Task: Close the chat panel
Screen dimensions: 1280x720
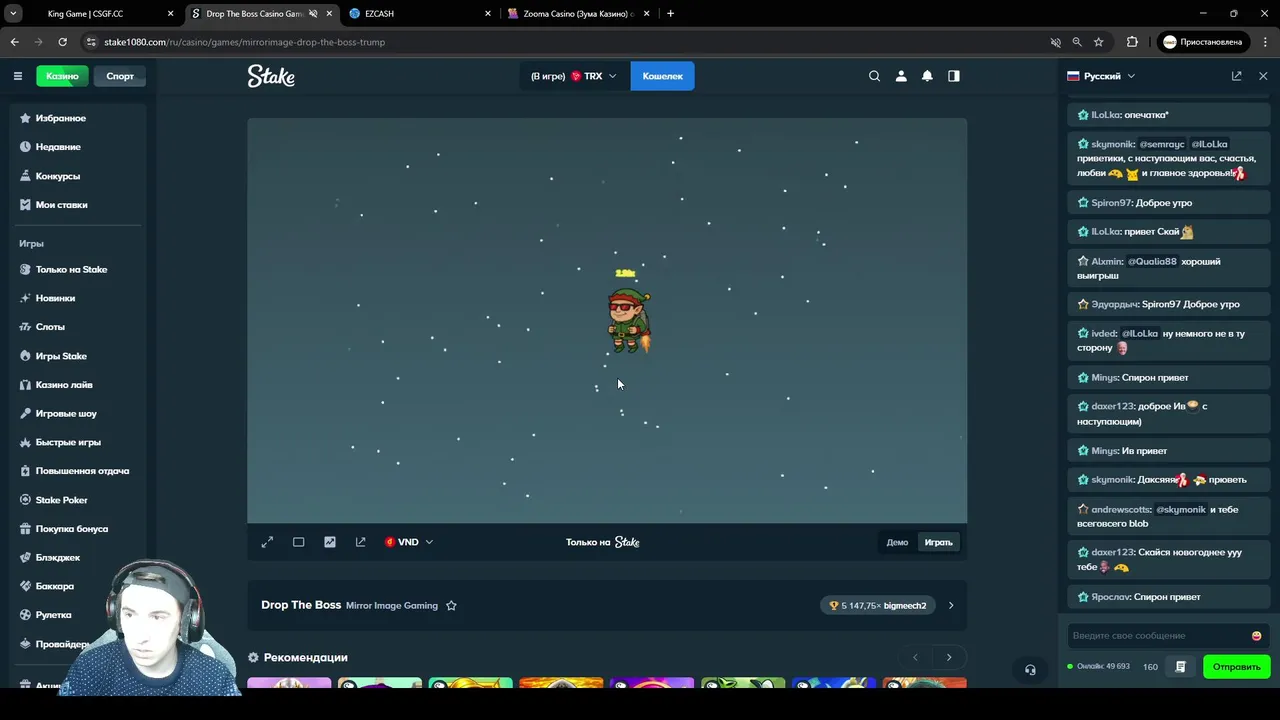Action: coord(1263,76)
